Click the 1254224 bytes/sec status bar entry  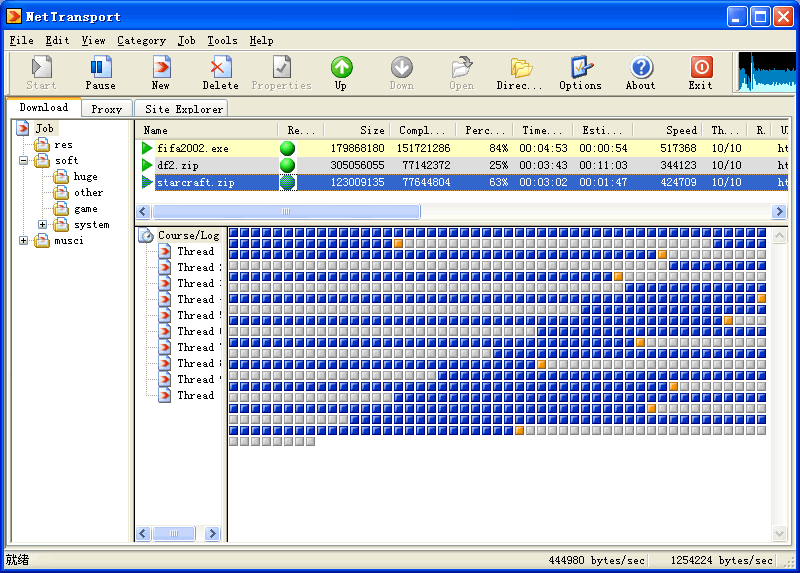(x=721, y=560)
